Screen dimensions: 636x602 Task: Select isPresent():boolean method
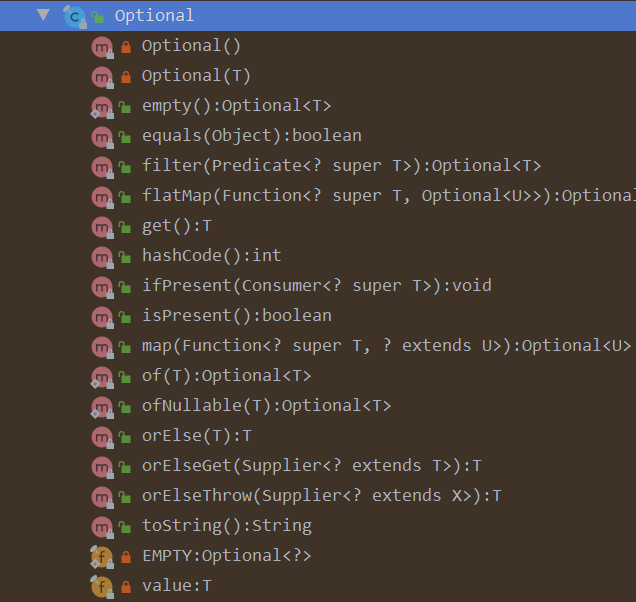point(236,316)
